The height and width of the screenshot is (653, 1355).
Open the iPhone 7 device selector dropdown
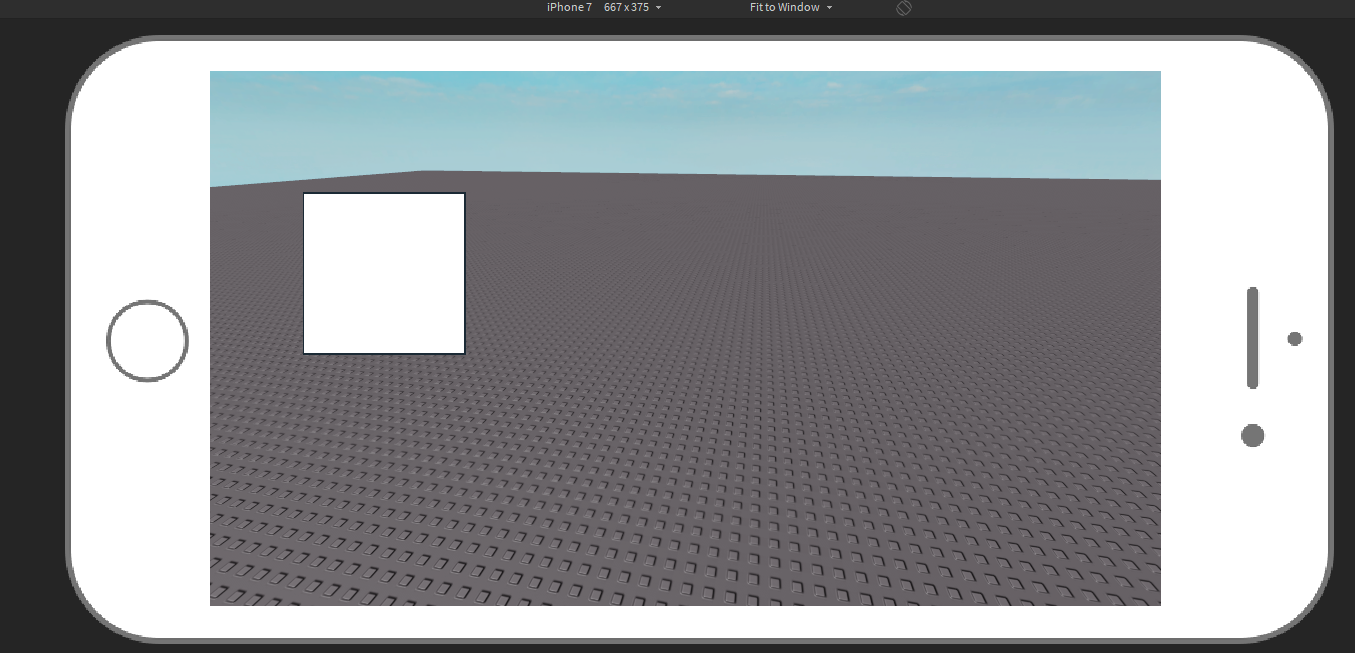pyautogui.click(x=604, y=8)
